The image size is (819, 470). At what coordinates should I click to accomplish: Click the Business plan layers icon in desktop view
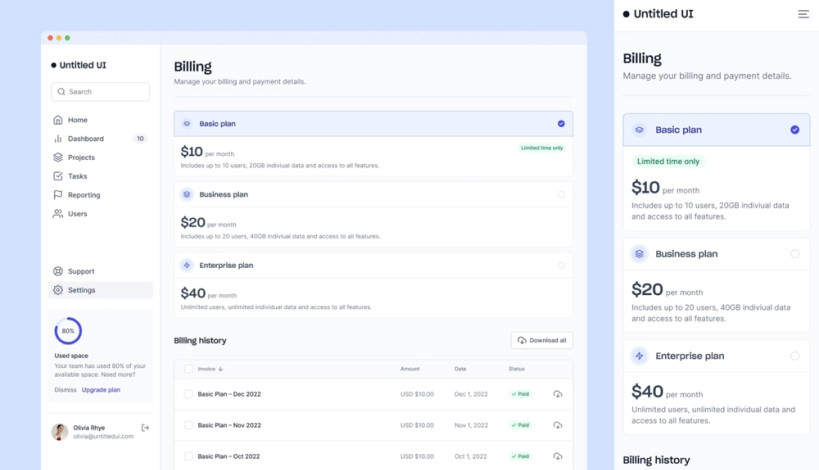tap(187, 195)
